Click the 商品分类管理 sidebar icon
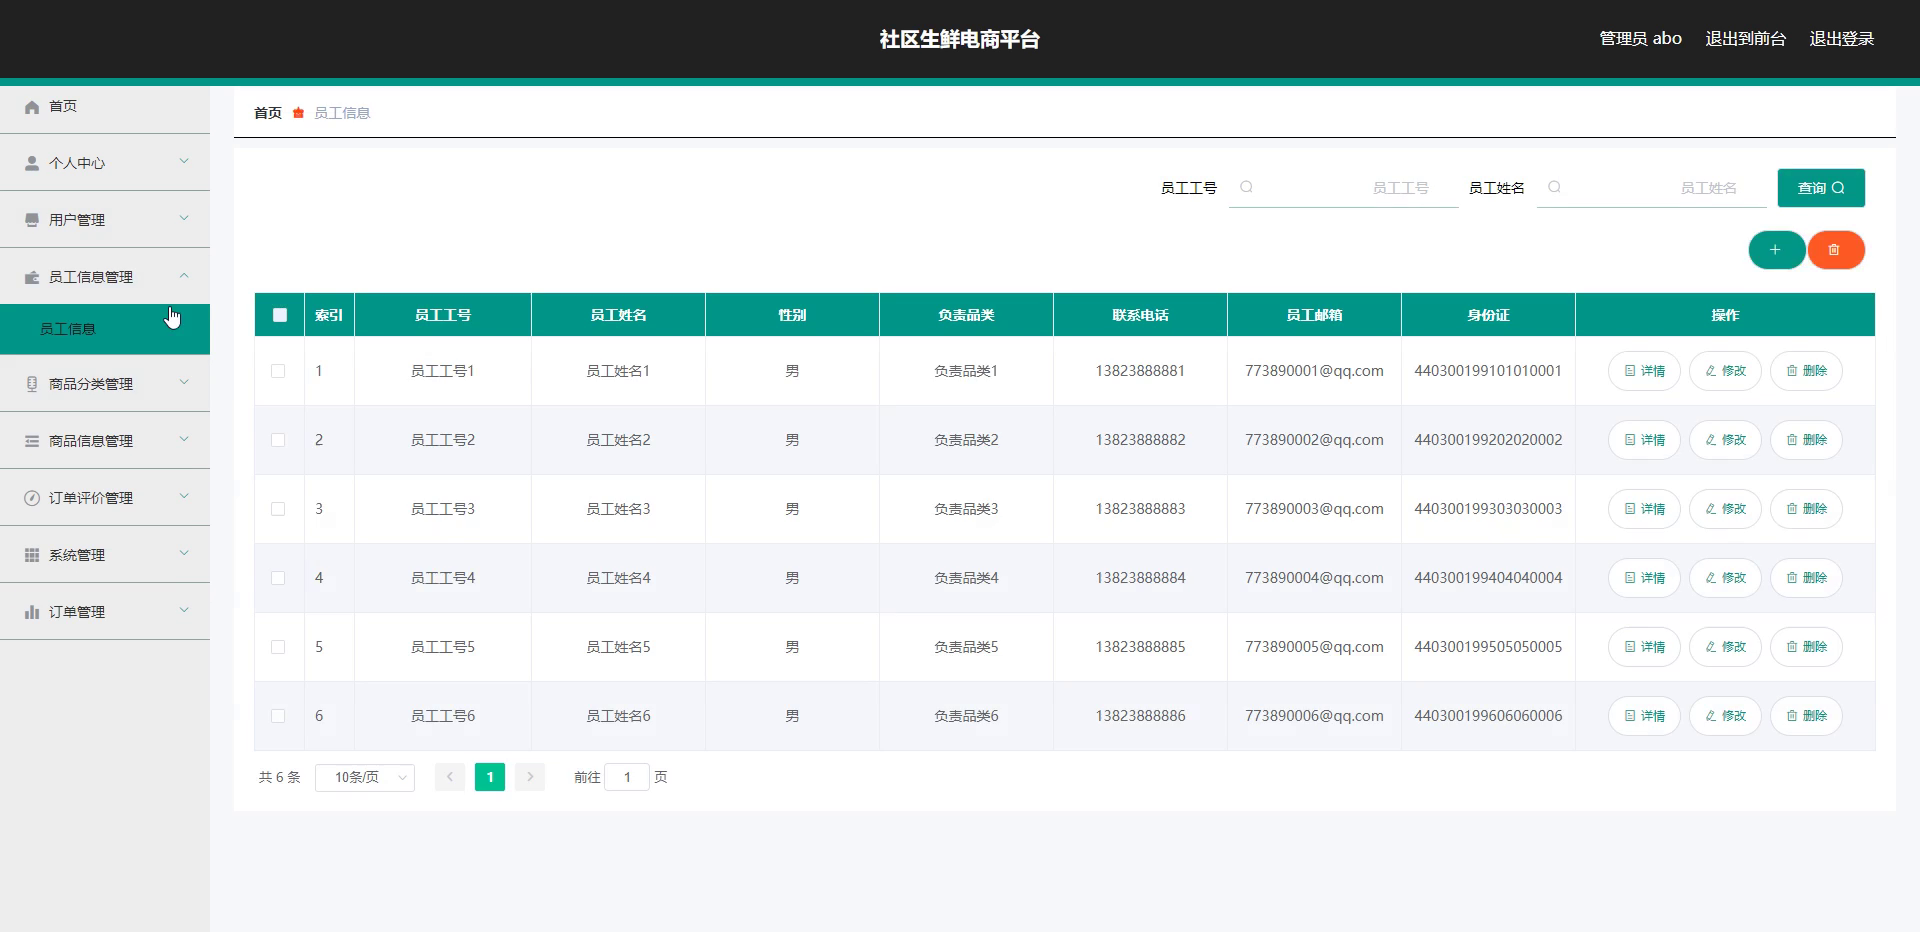This screenshot has width=1920, height=932. (32, 384)
